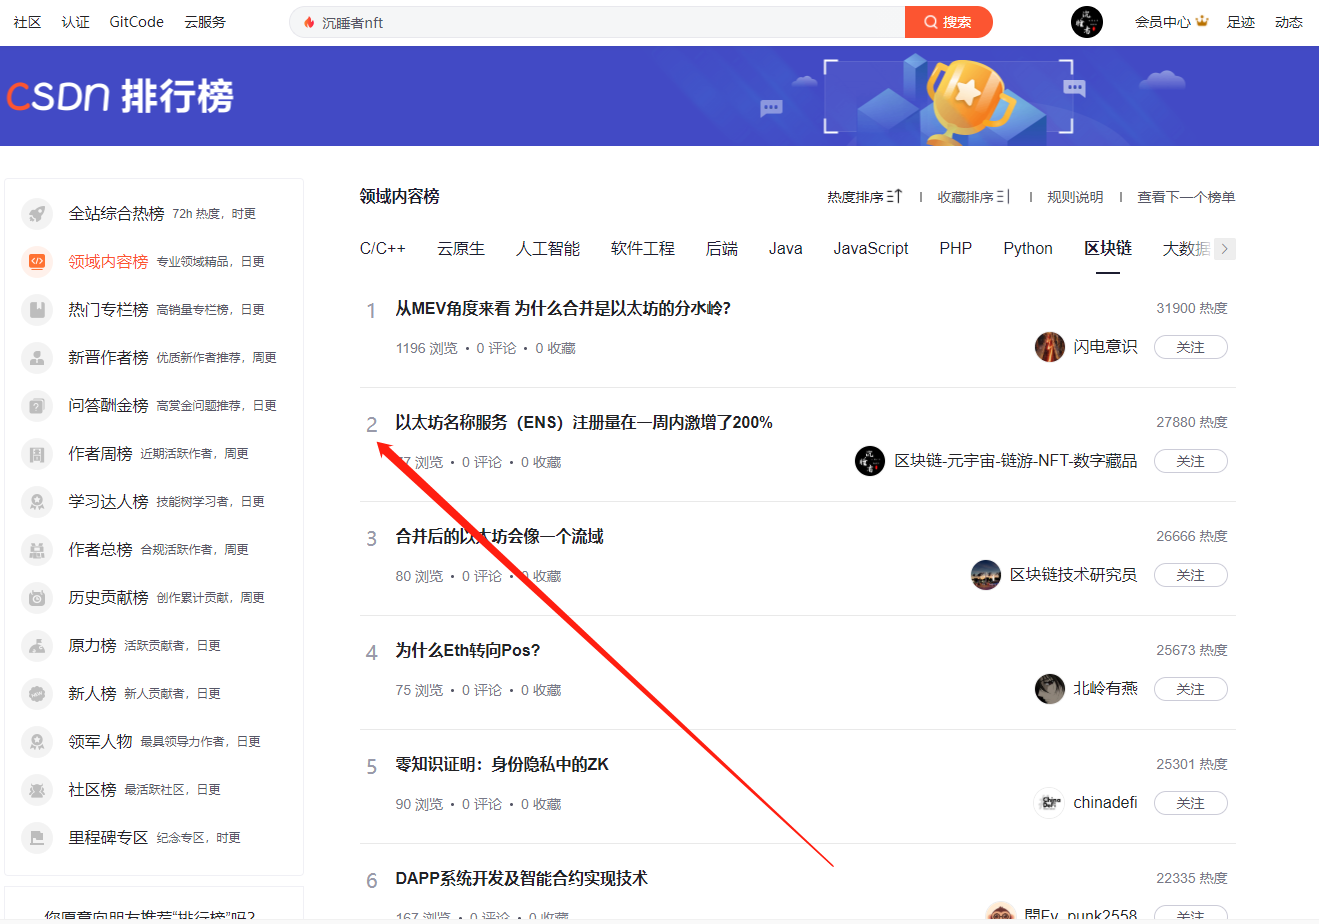Switch to the 人工智能 tab
Image resolution: width=1319 pixels, height=924 pixels.
[548, 249]
